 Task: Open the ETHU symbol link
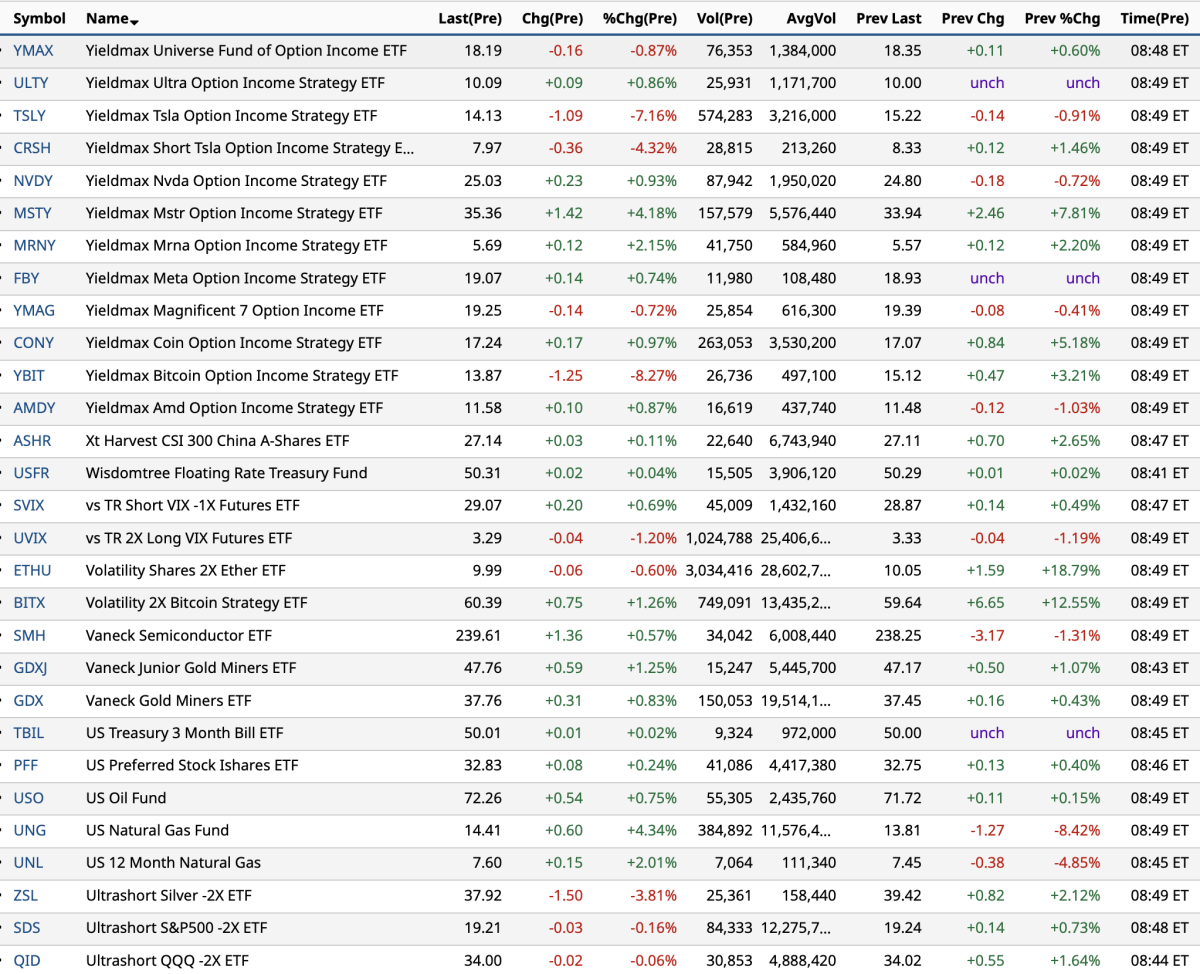pos(32,571)
